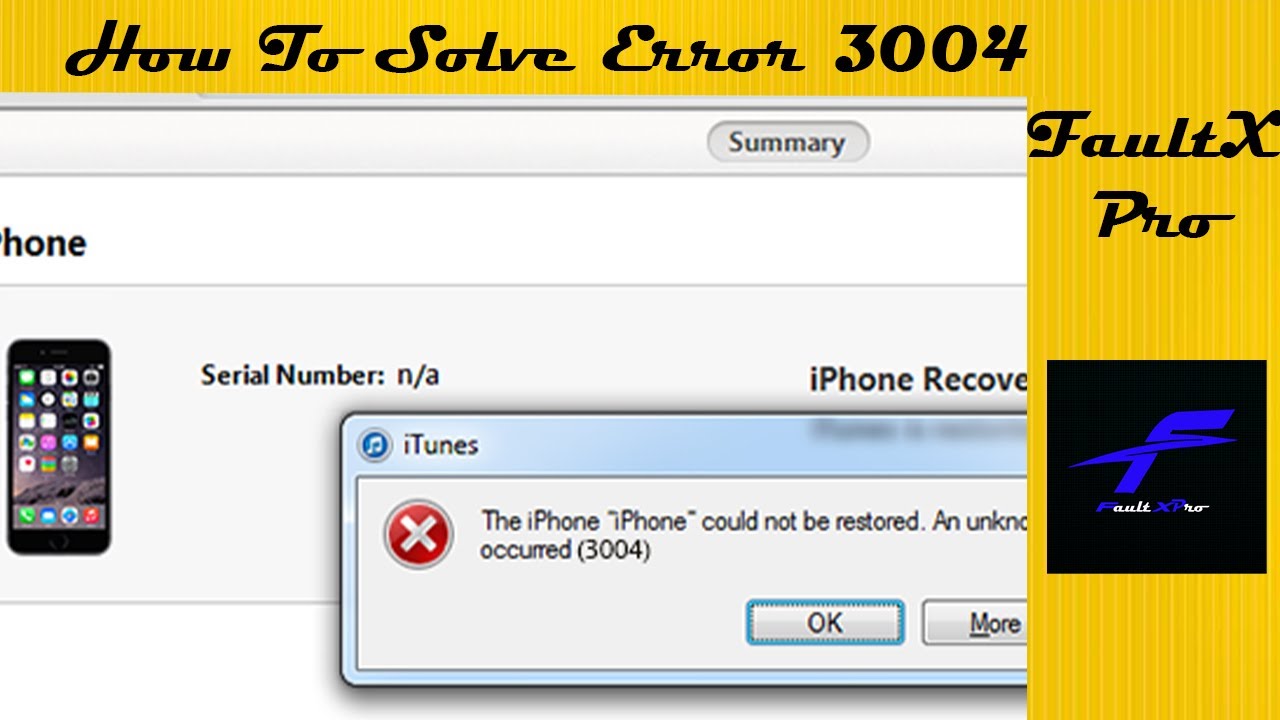Click the Mail icon in iPhone image dock
The image size is (1280, 720).
pos(48,515)
